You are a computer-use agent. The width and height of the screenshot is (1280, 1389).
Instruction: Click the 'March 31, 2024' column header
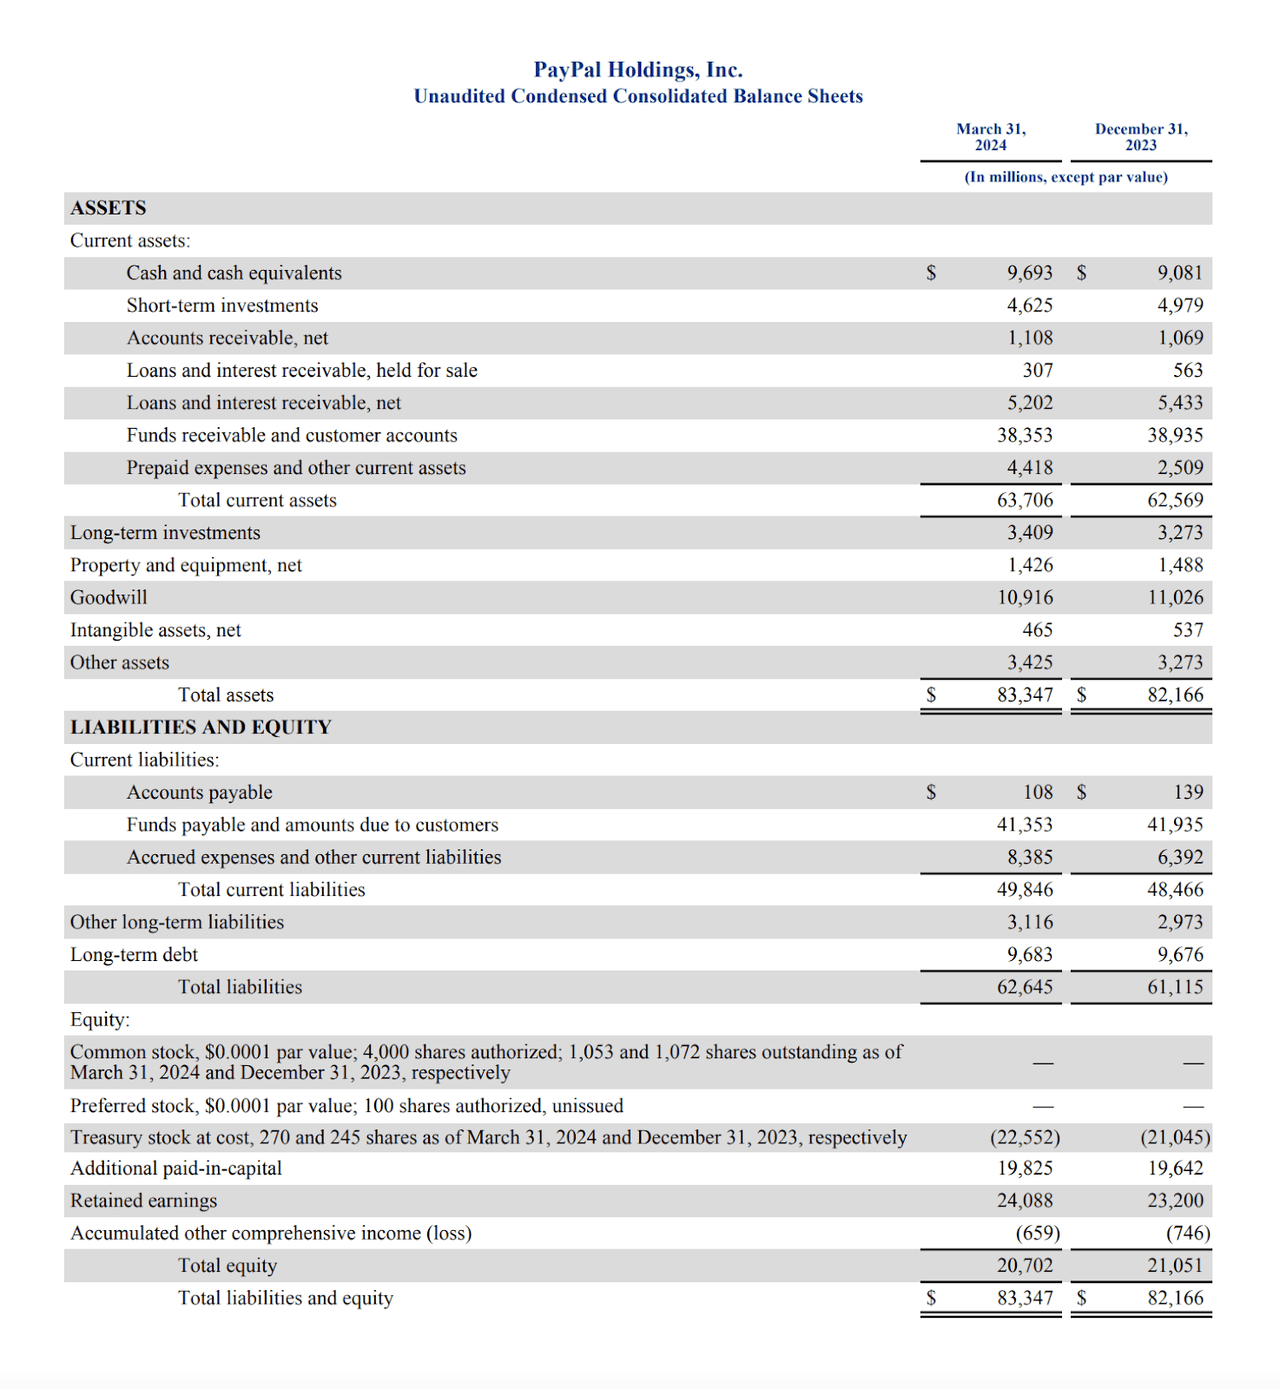991,137
